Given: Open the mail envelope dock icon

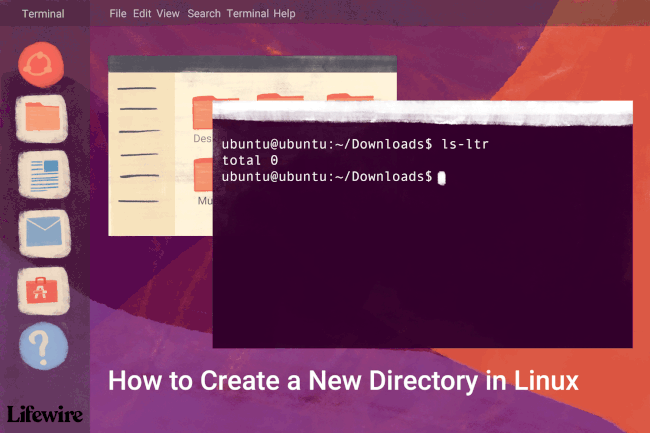Looking at the screenshot, I should pyautogui.click(x=44, y=233).
